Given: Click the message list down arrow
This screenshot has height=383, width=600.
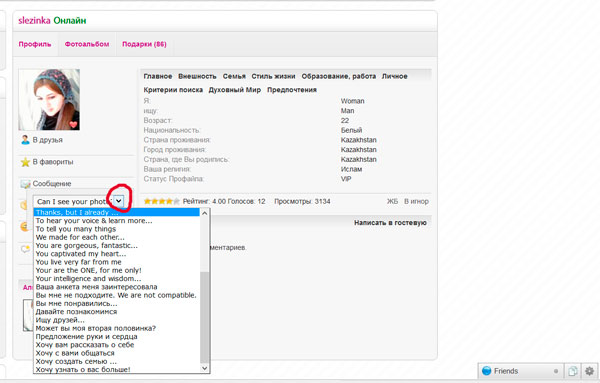Looking at the screenshot, I should [x=205, y=368].
